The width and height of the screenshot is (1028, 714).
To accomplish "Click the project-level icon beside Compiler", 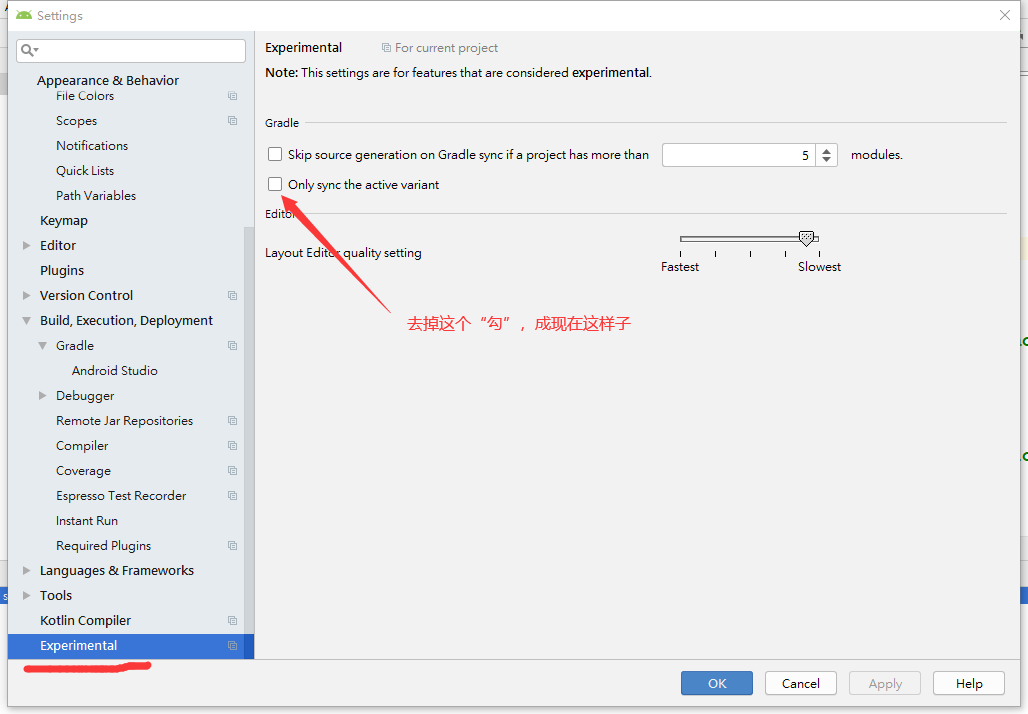I will click(232, 446).
